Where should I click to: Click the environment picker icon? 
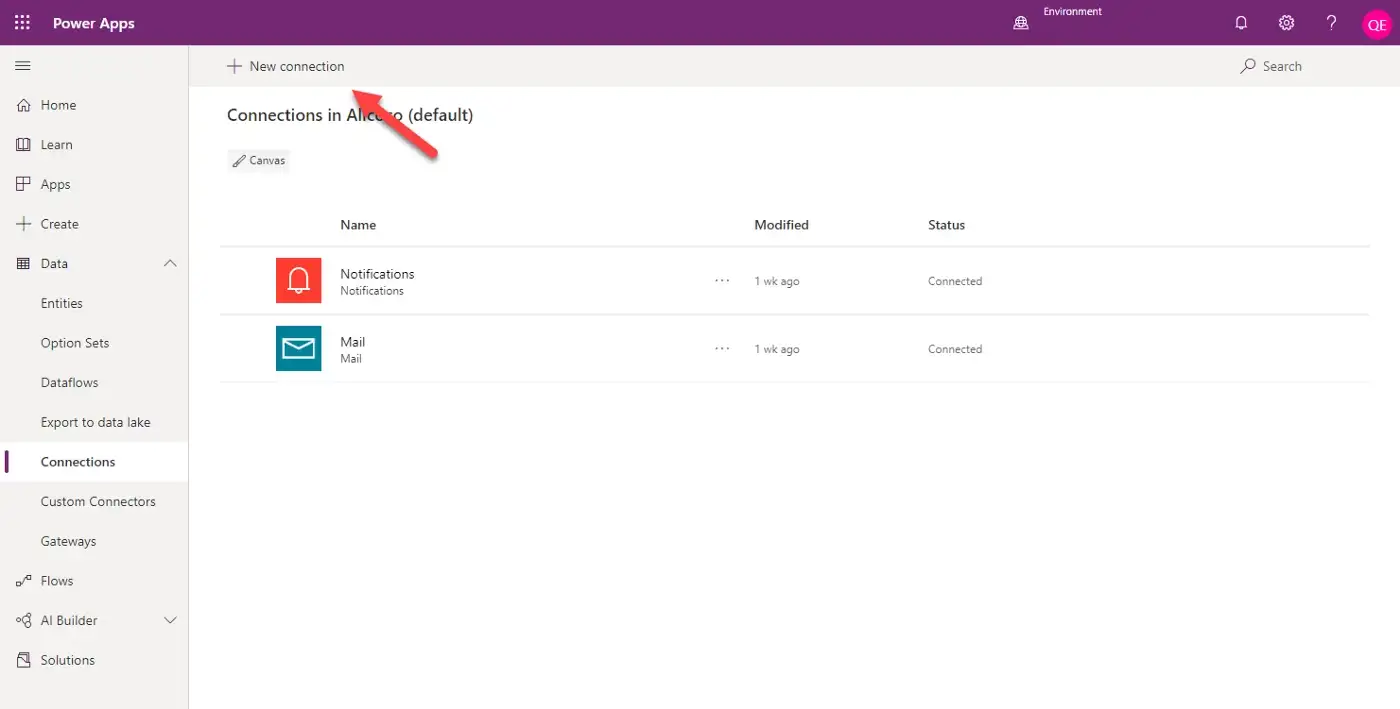click(1021, 23)
